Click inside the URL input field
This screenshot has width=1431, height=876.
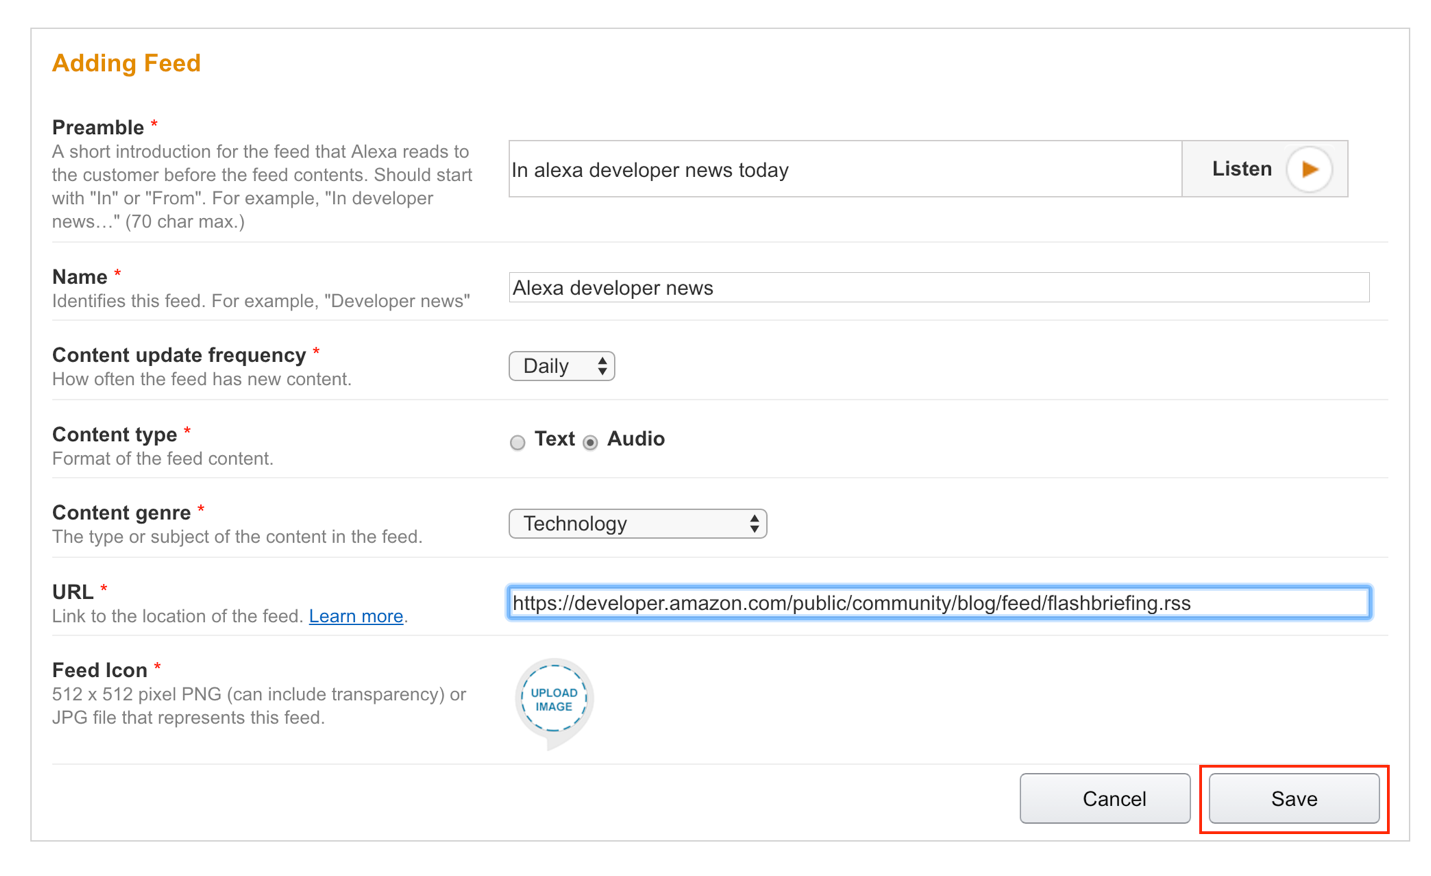coord(938,603)
